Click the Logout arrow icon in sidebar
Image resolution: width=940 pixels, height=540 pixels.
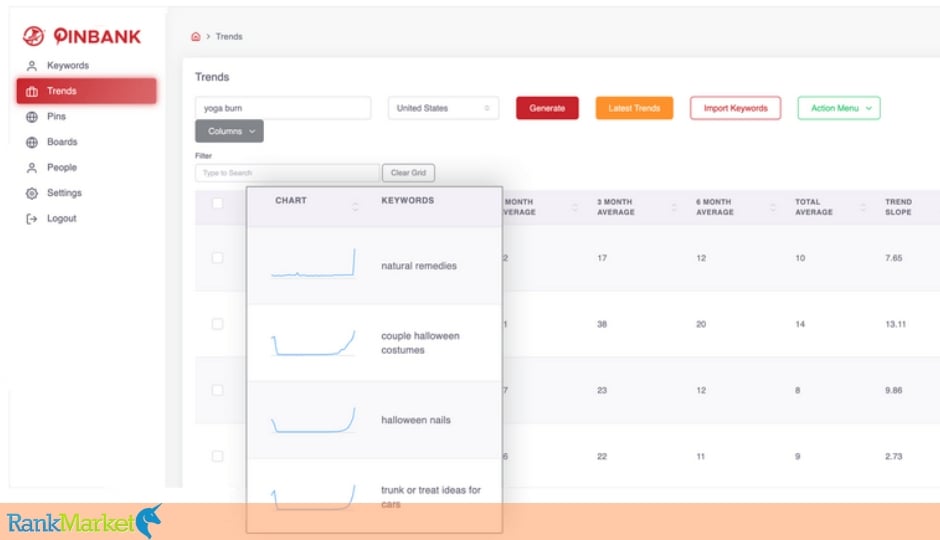pyautogui.click(x=32, y=219)
